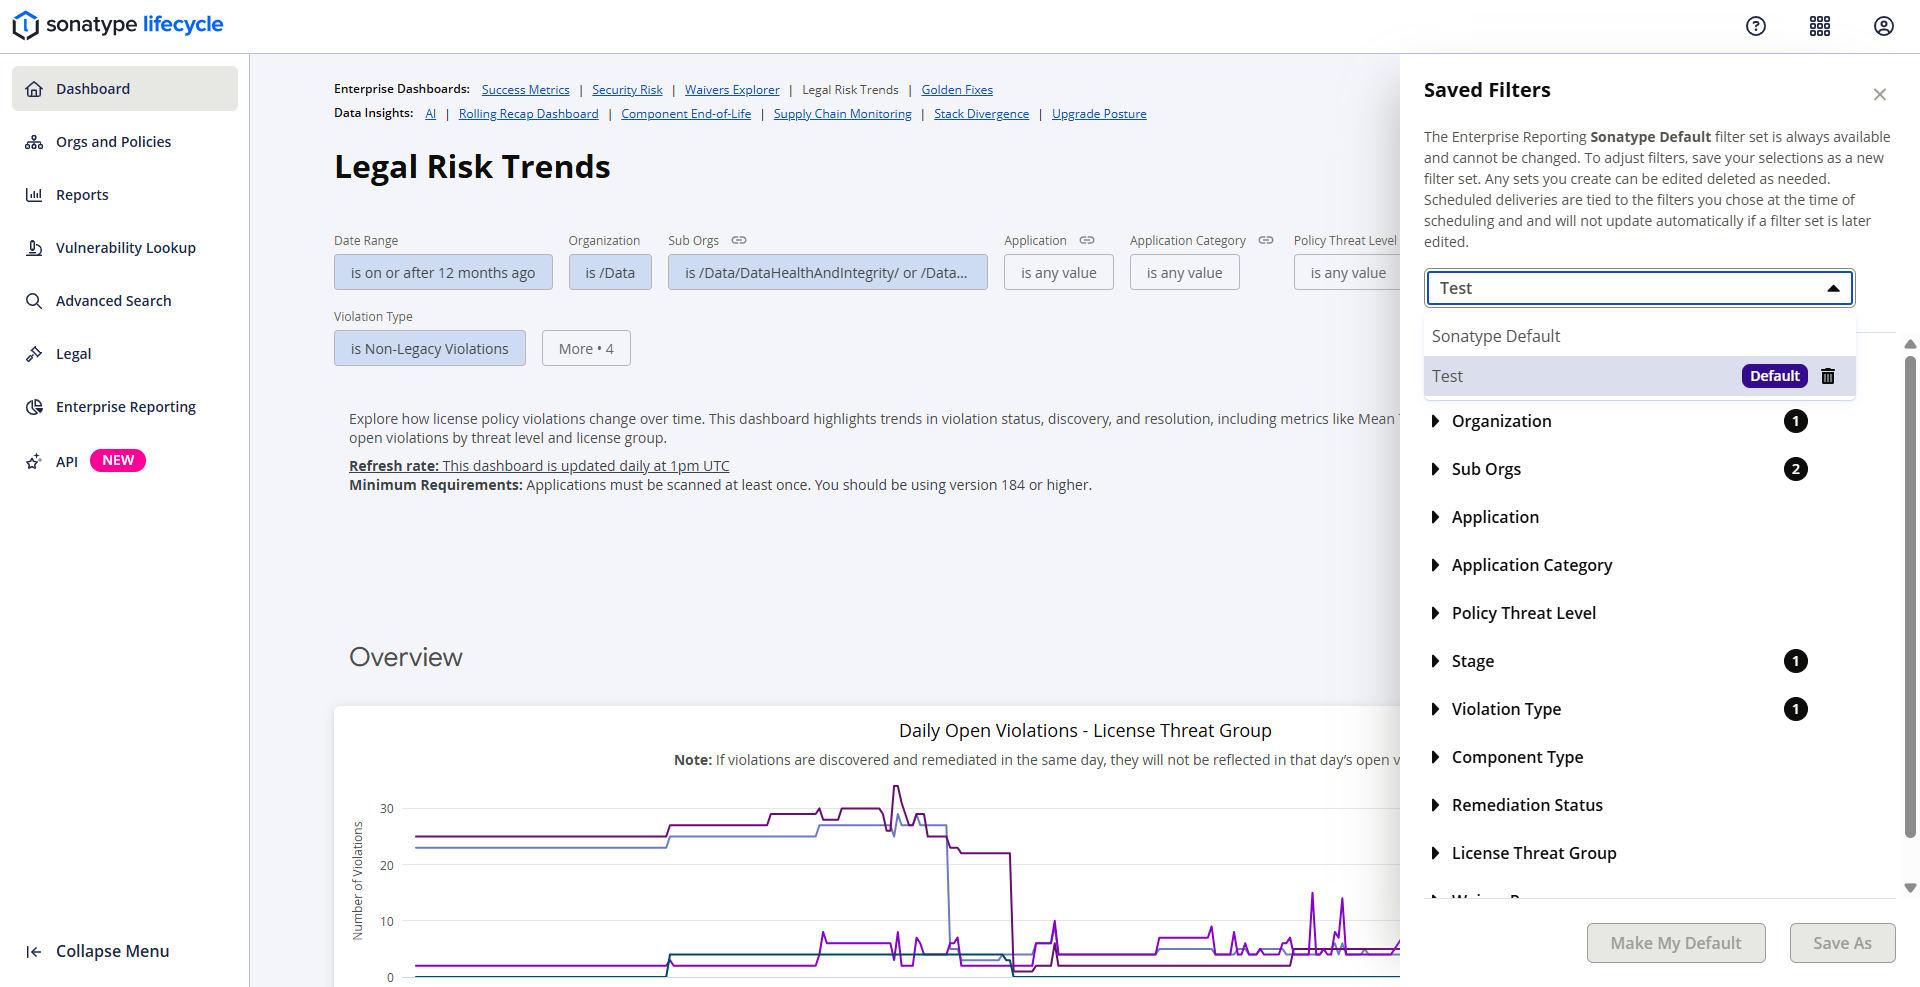Image resolution: width=1920 pixels, height=987 pixels.
Task: Open the API section
Action: click(125, 461)
